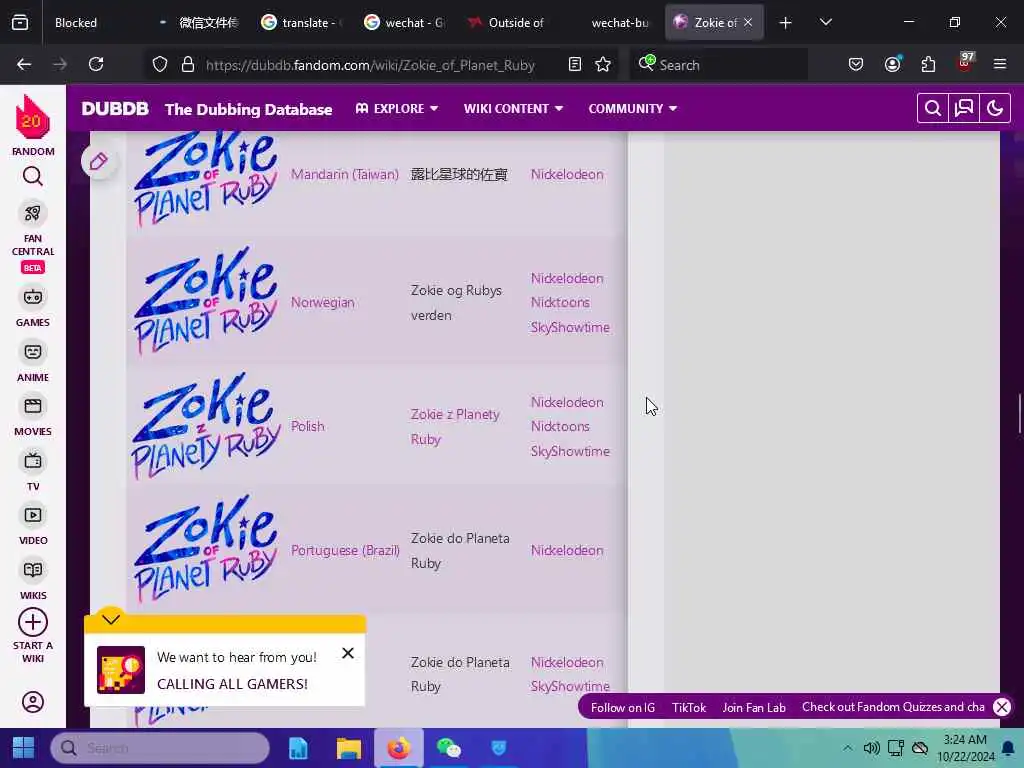
Task: Click TikTok in the bottom banner
Action: [x=689, y=707]
